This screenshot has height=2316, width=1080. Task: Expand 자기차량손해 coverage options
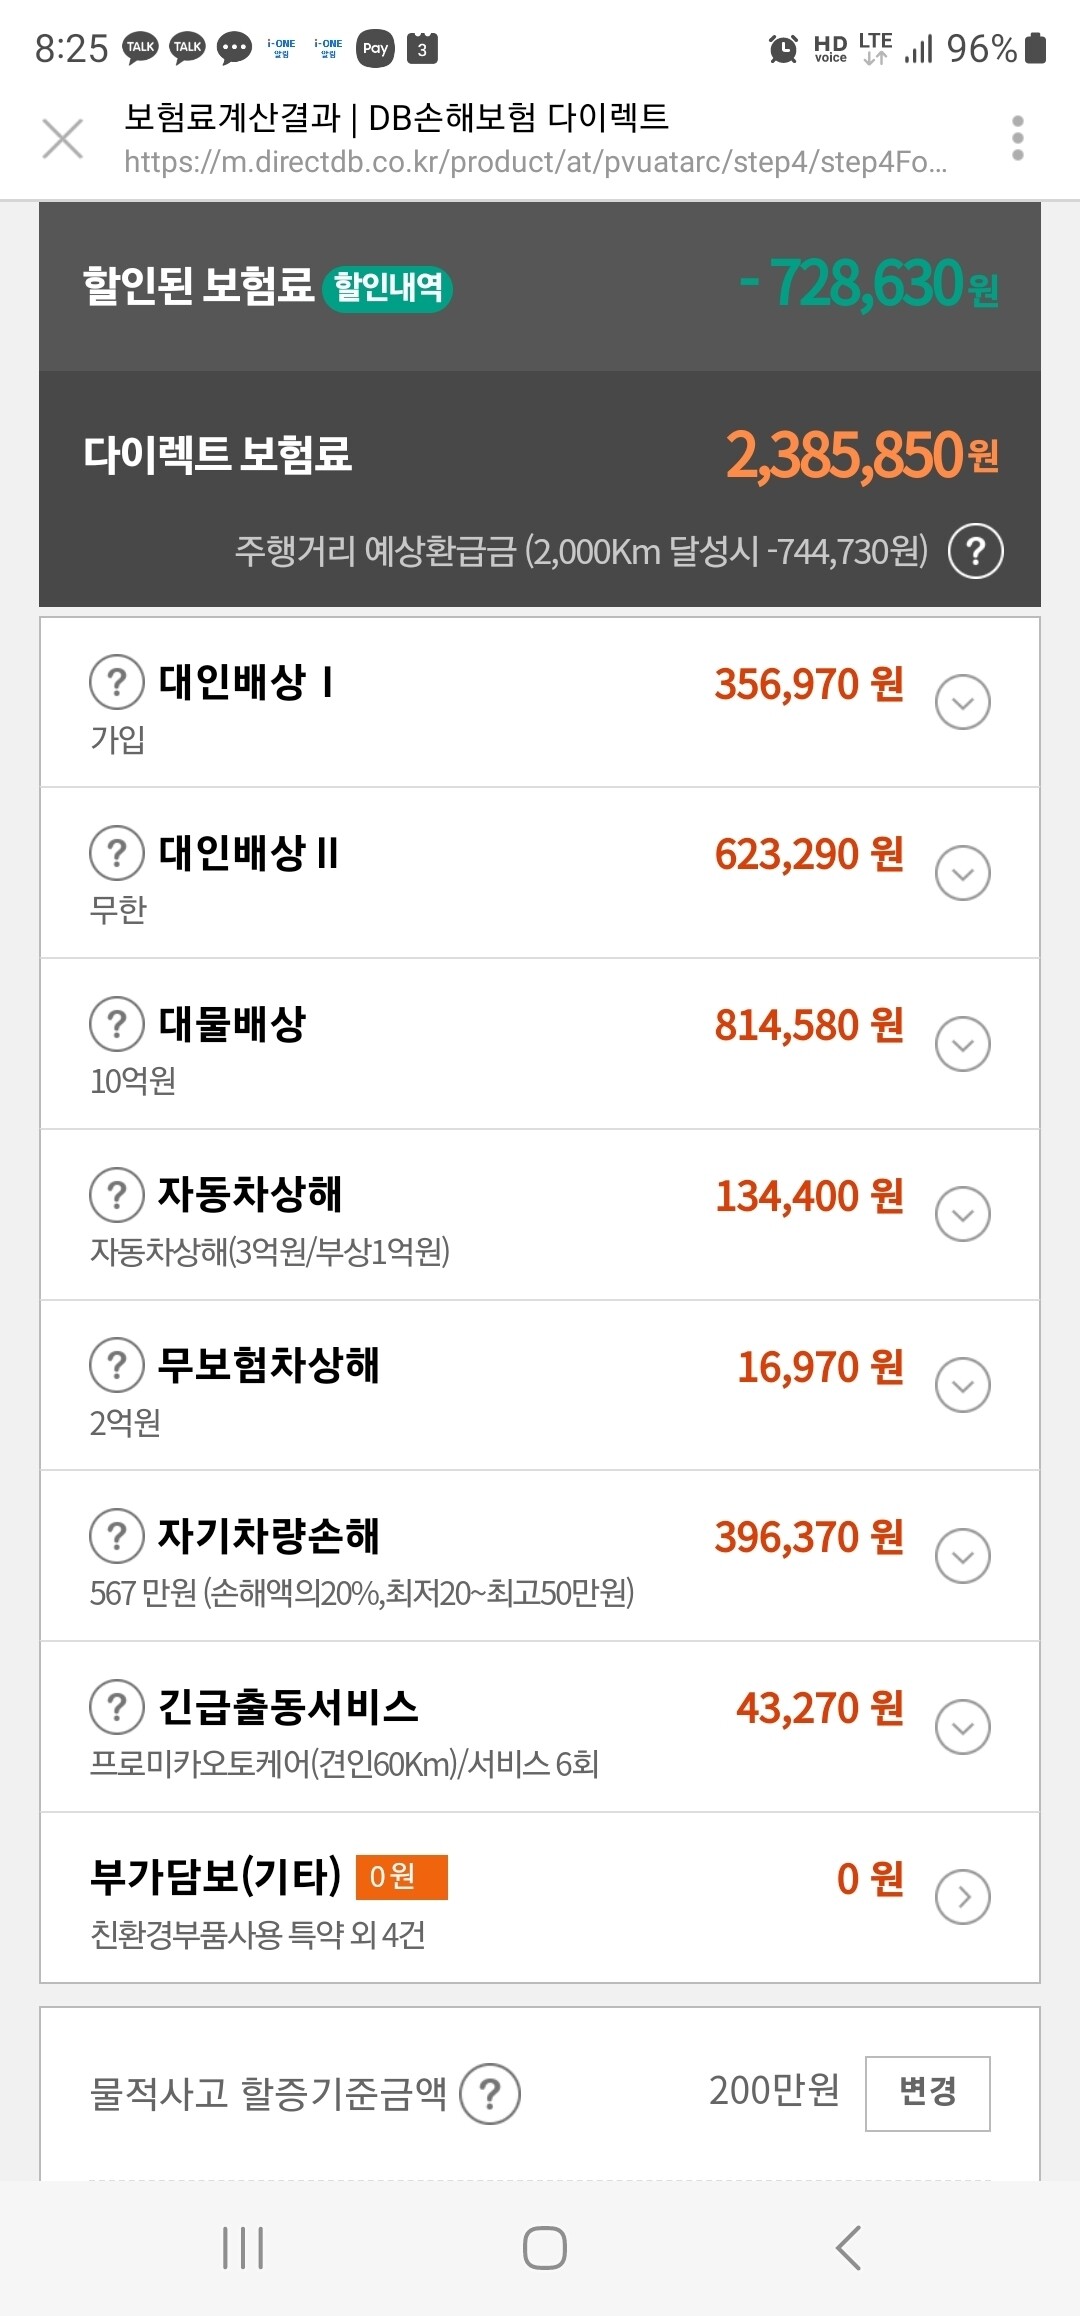tap(962, 1556)
